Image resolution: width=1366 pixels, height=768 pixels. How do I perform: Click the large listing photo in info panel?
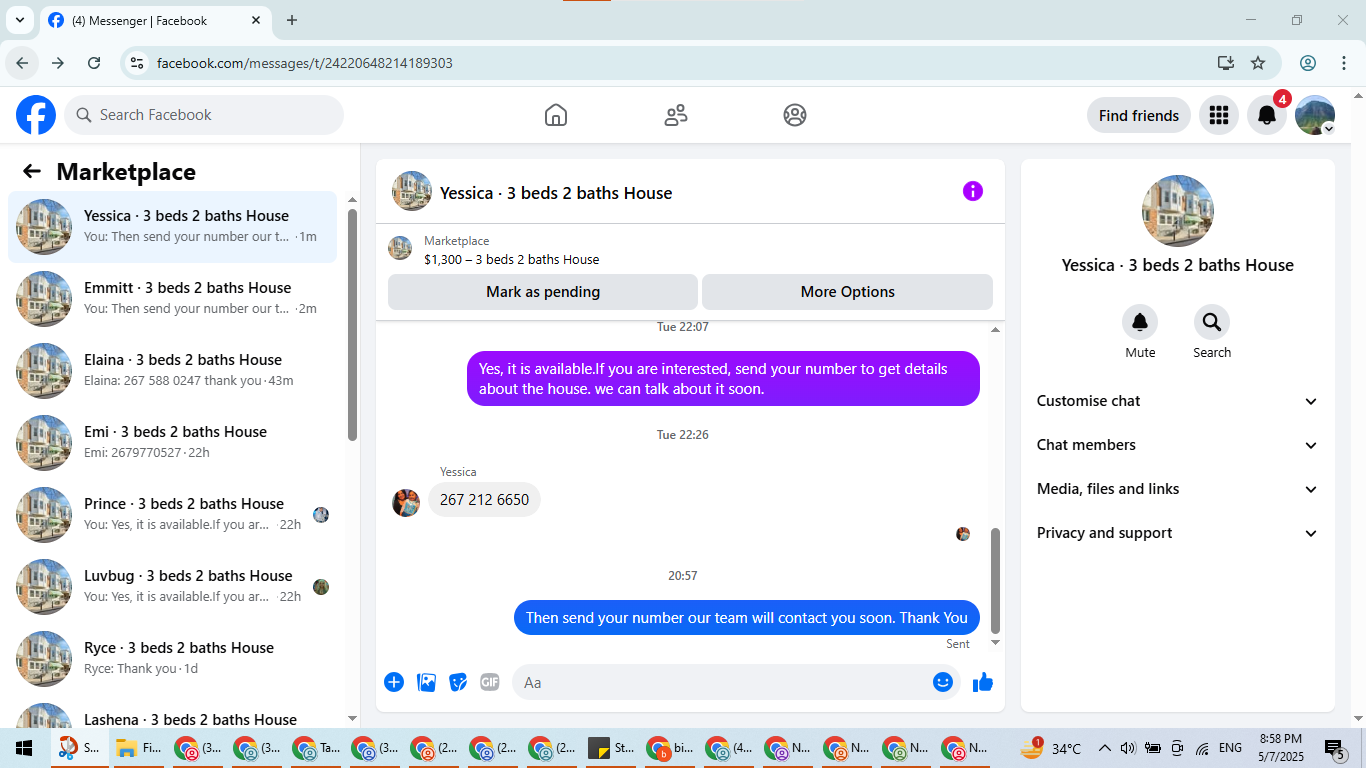tap(1178, 211)
